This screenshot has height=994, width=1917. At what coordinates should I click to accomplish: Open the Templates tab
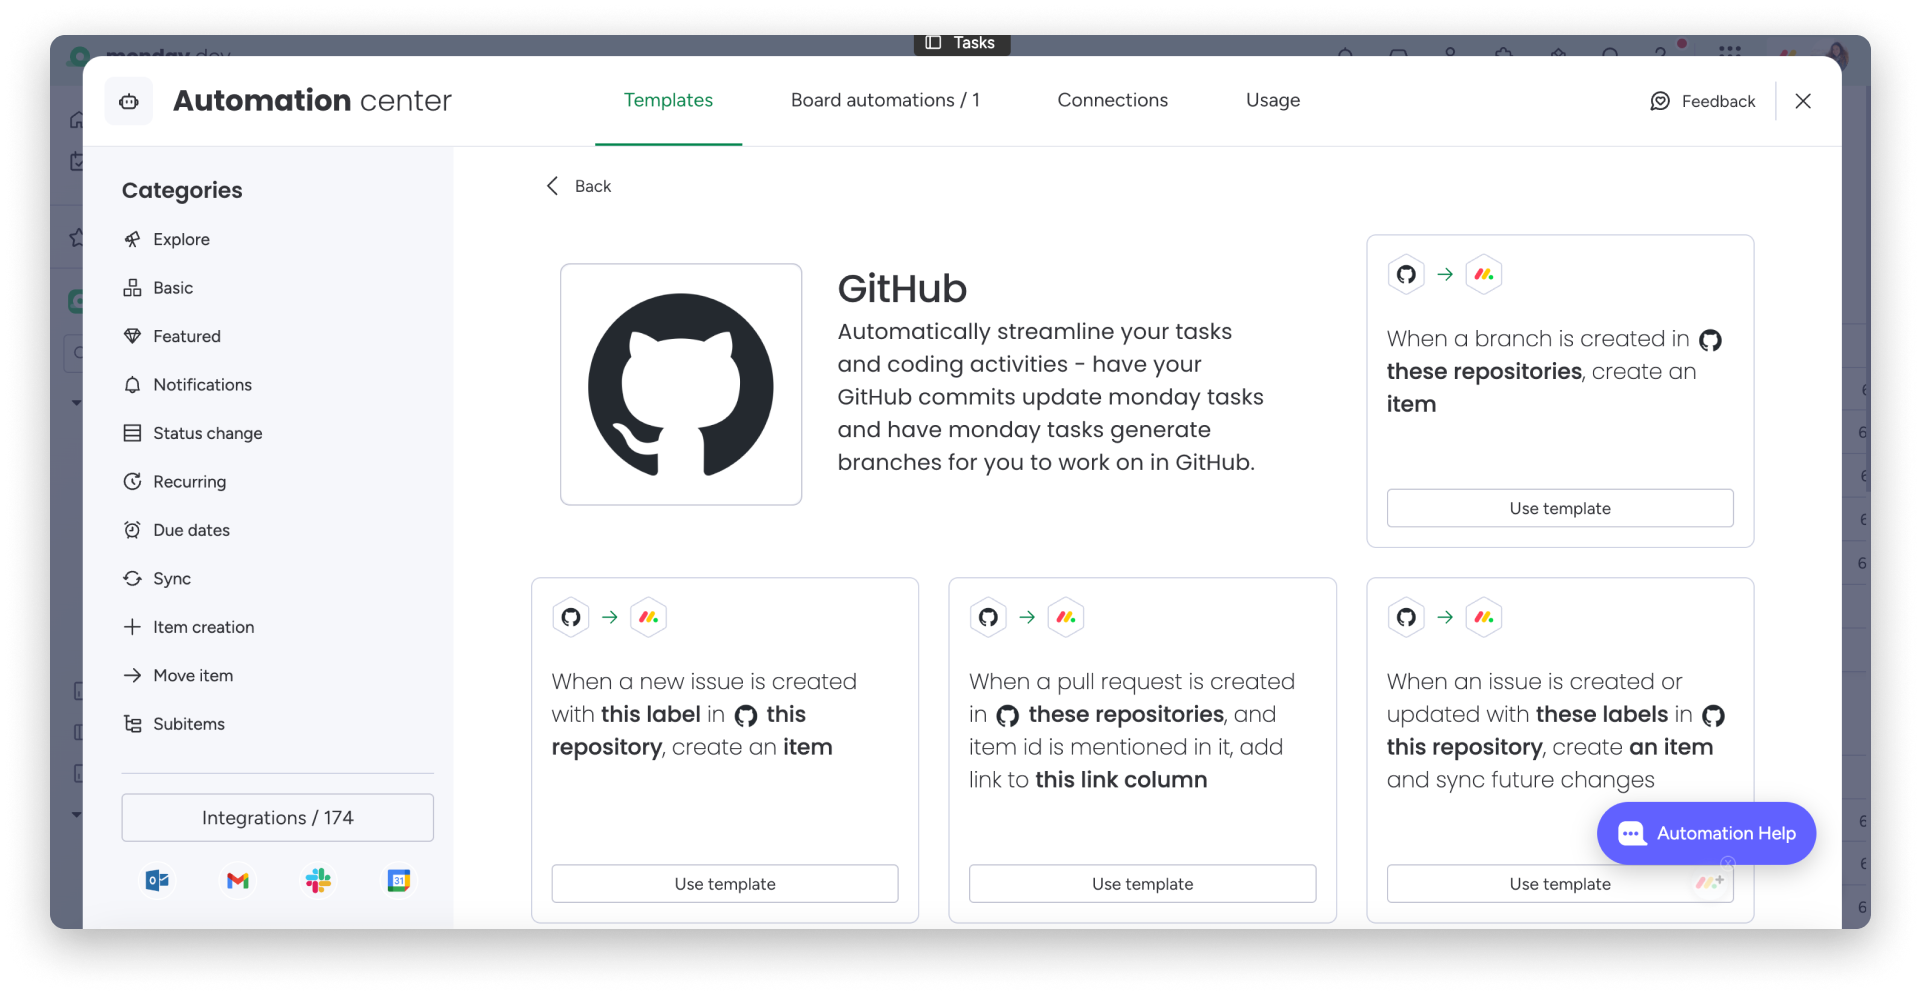click(x=668, y=100)
